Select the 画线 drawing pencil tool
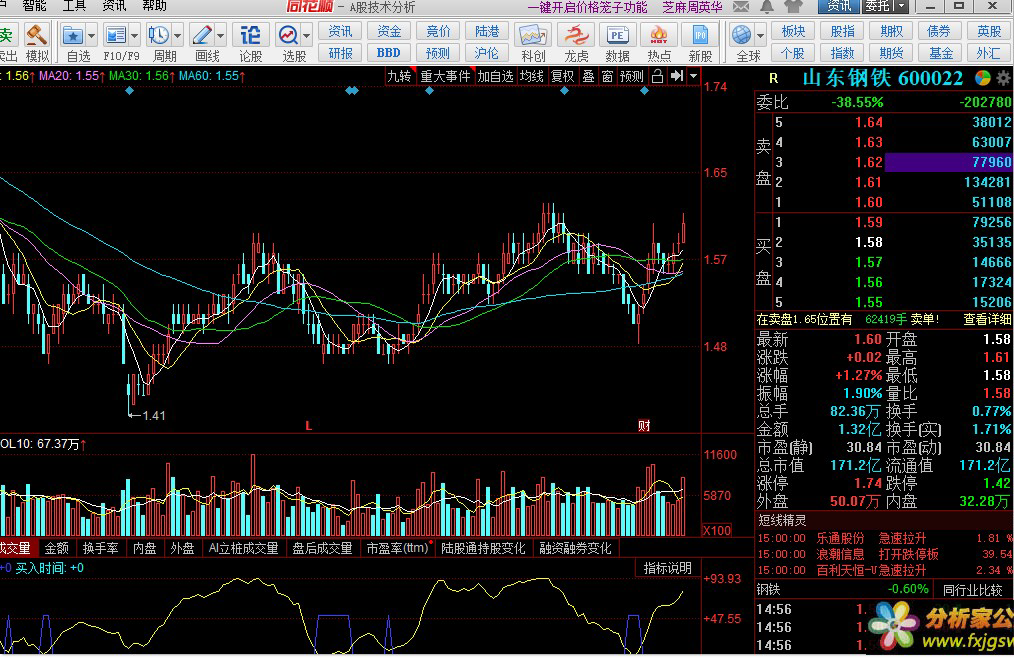 pos(202,35)
